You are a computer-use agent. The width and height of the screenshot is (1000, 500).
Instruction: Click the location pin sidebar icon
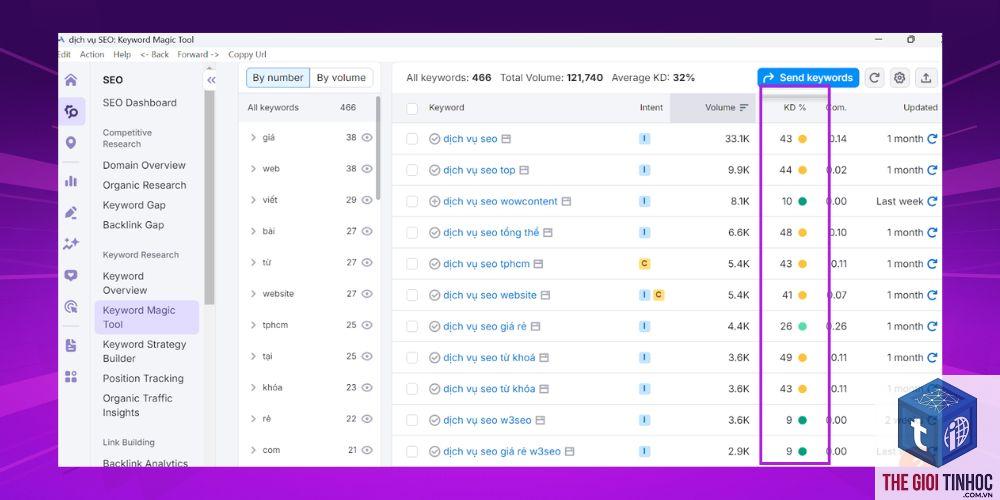coord(71,143)
